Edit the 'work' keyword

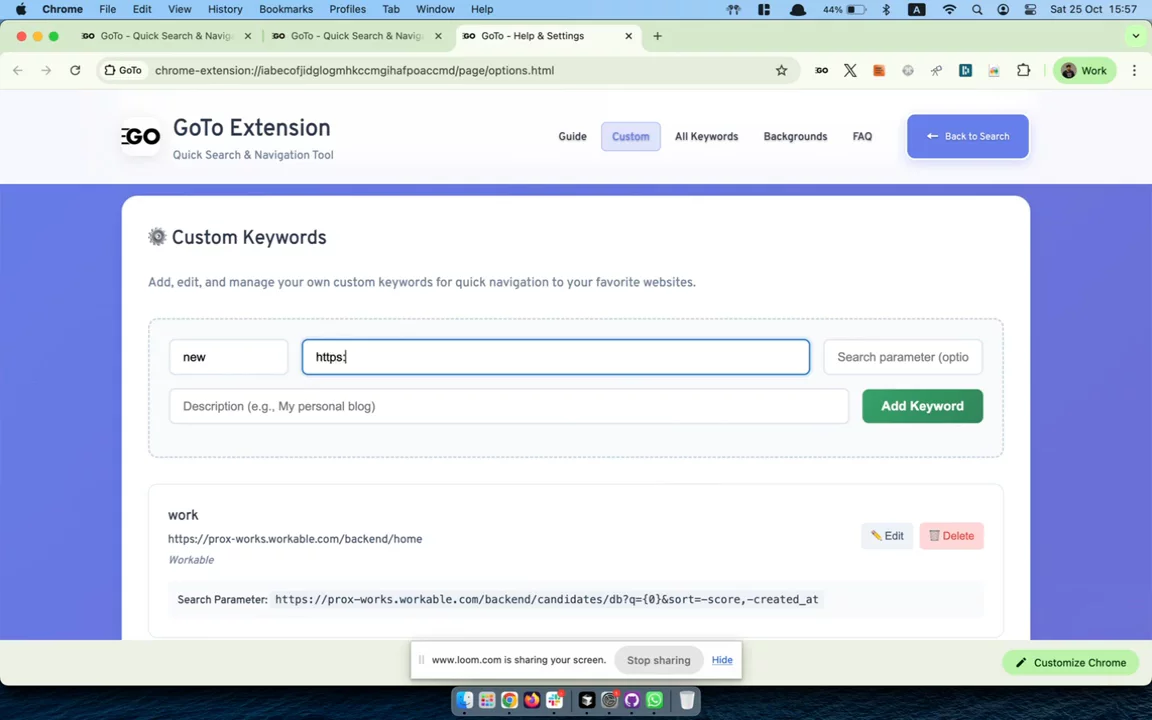tap(887, 536)
